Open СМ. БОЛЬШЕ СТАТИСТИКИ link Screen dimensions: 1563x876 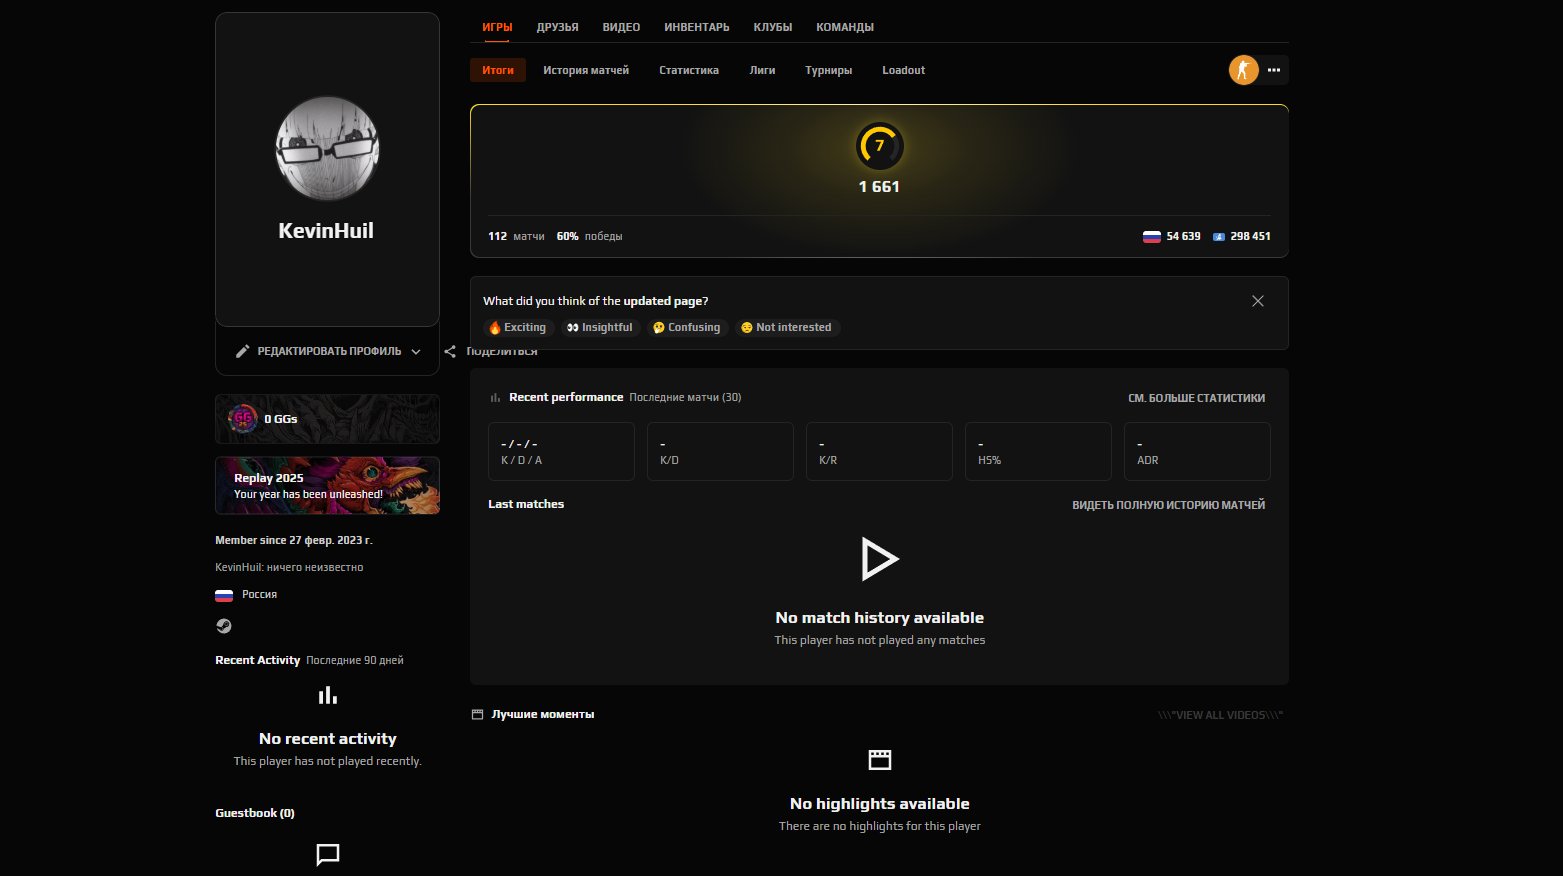(1196, 397)
